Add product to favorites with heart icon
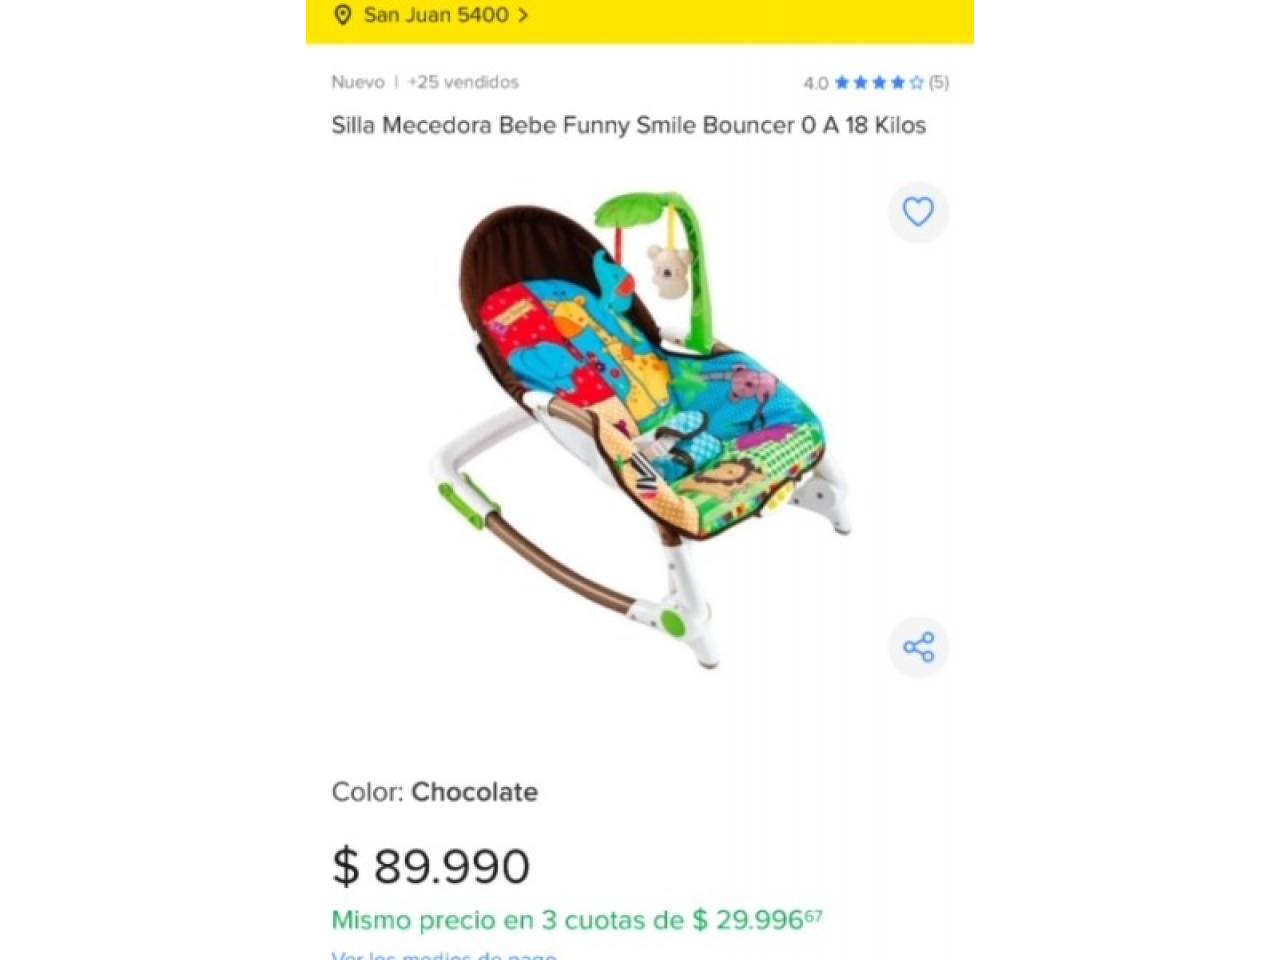 (918, 211)
